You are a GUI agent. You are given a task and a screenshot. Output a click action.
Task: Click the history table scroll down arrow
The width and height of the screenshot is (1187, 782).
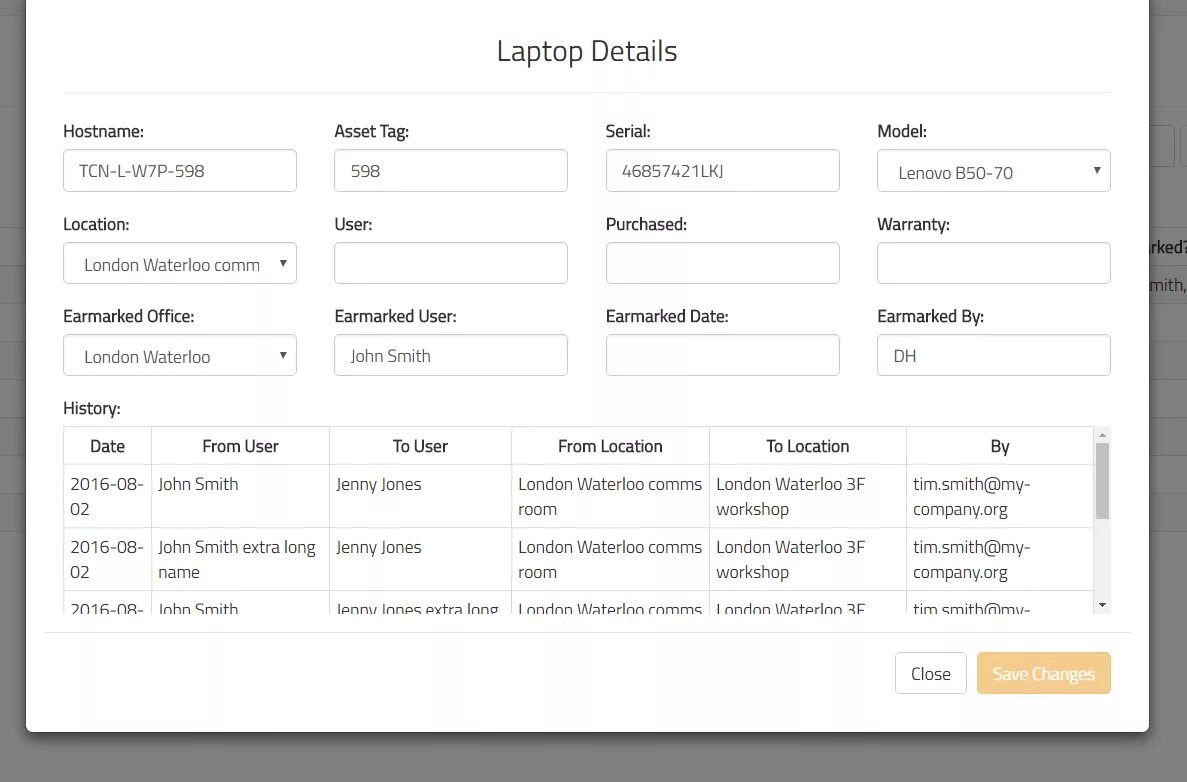coord(1102,605)
